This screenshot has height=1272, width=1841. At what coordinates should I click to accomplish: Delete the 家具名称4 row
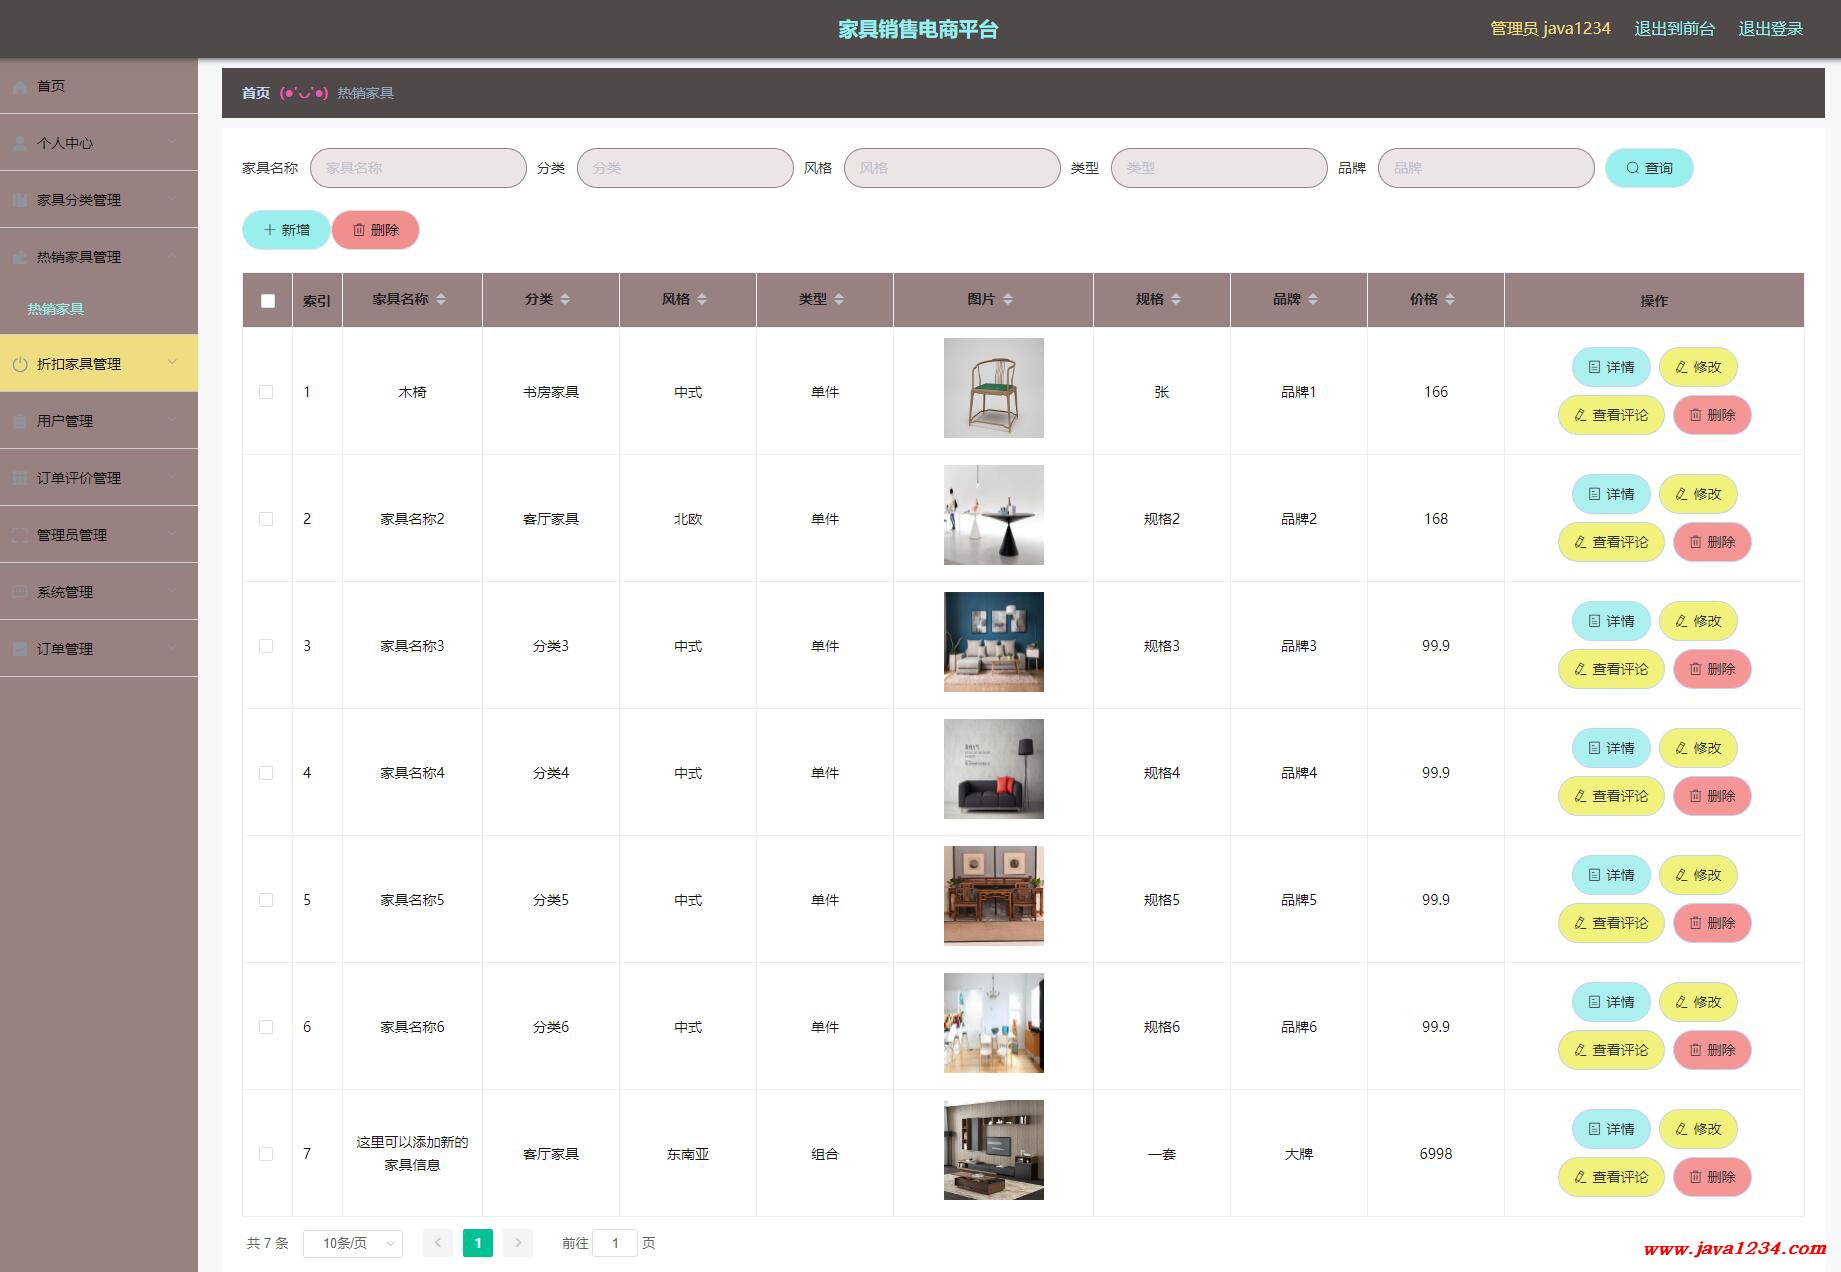1712,796
